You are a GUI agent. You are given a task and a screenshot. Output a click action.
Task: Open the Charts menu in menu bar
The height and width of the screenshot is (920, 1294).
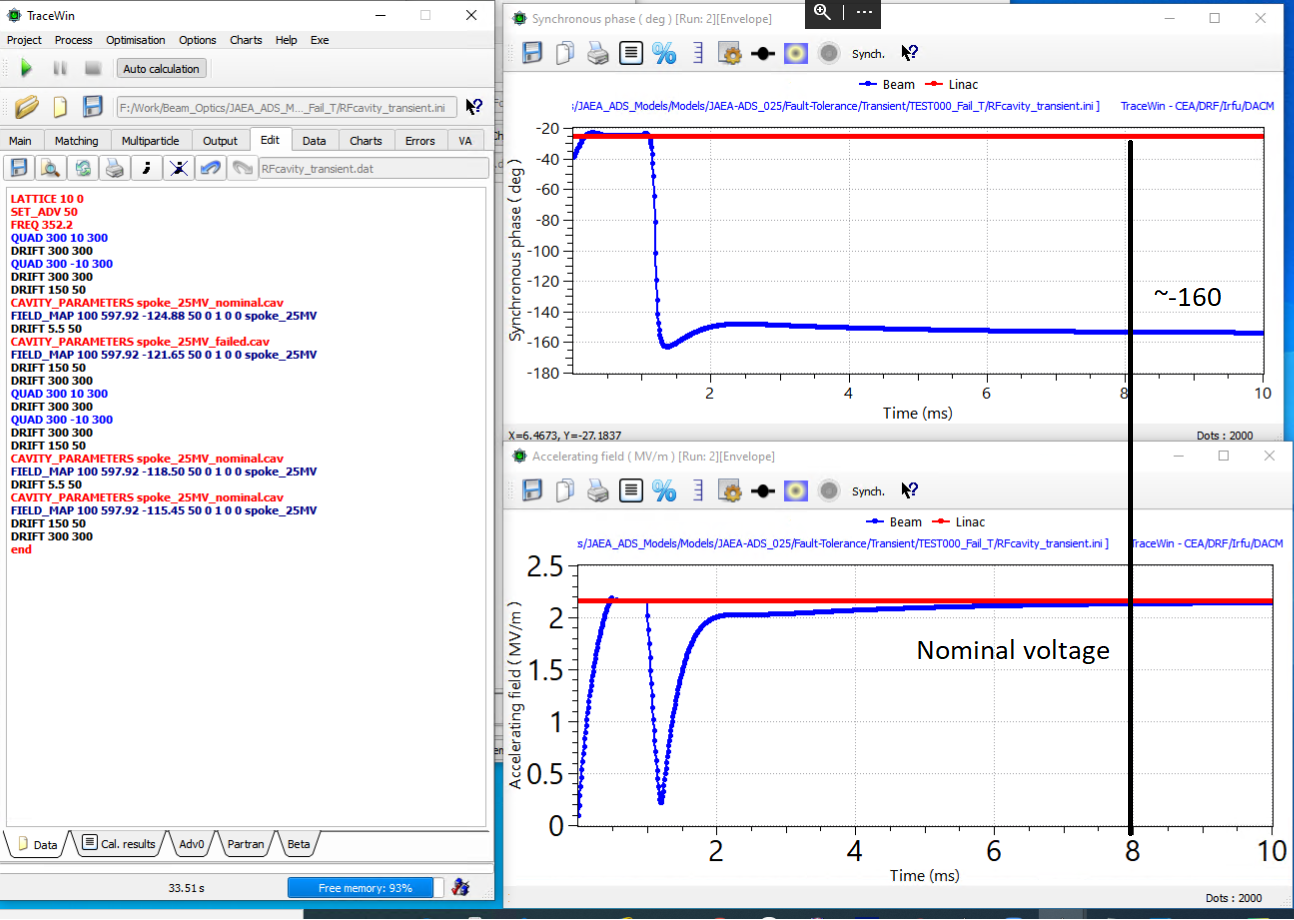coord(245,40)
